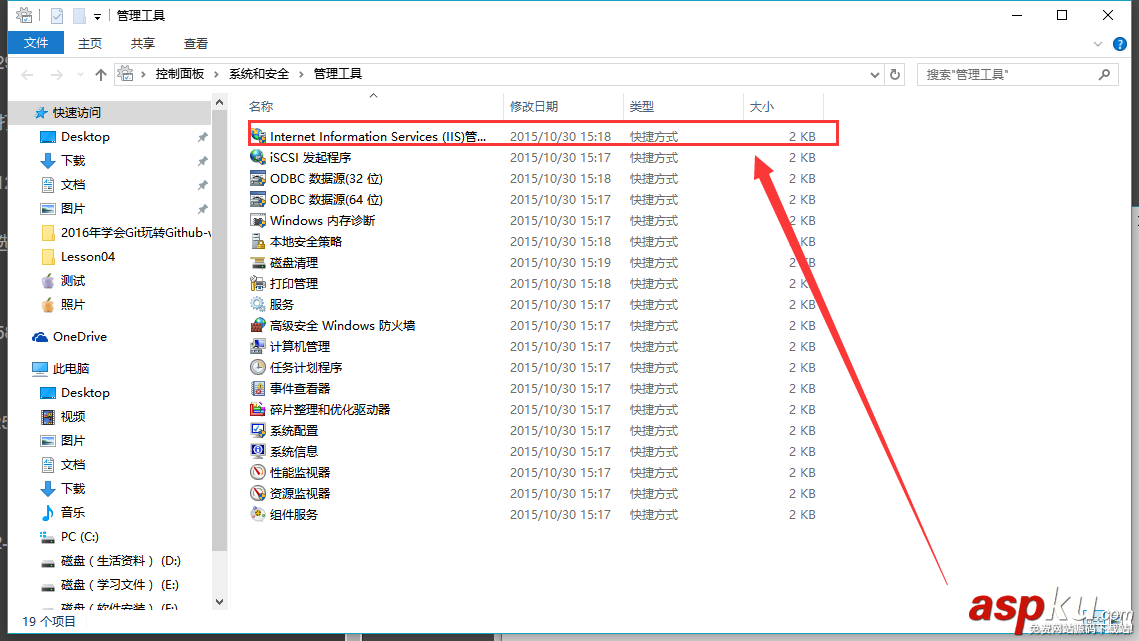Open the address bar history dropdown
Viewport: 1139px width, 641px height.
(x=875, y=74)
